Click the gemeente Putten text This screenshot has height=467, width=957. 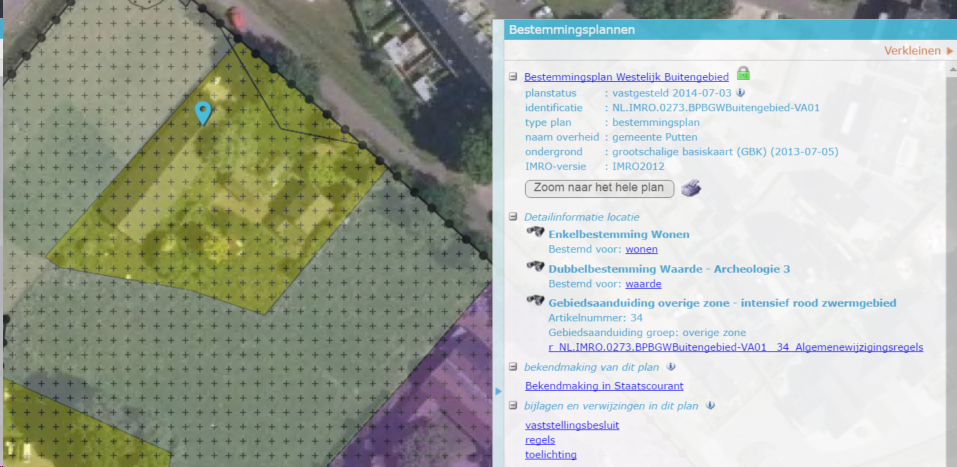click(655, 137)
